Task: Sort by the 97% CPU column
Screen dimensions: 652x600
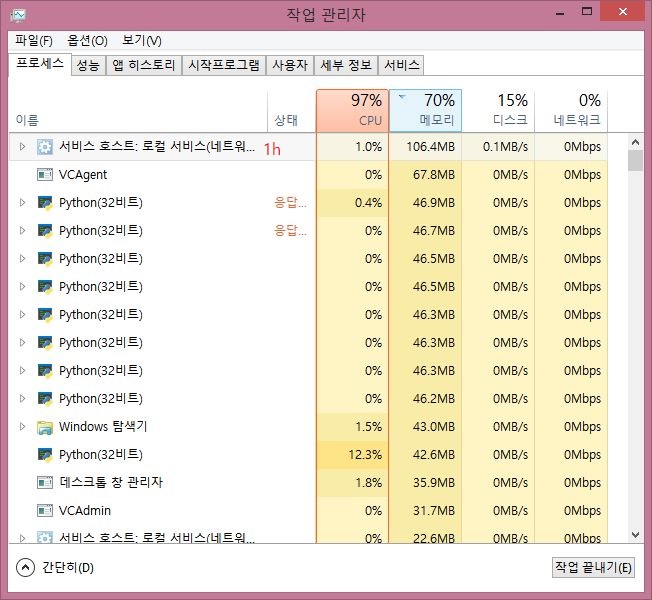Action: 352,111
